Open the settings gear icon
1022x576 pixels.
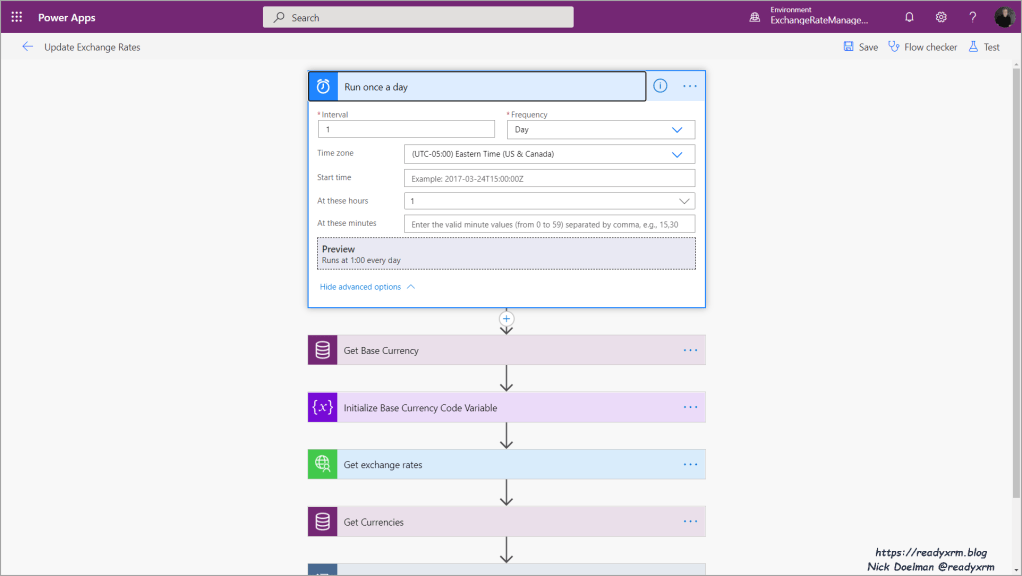coord(941,17)
